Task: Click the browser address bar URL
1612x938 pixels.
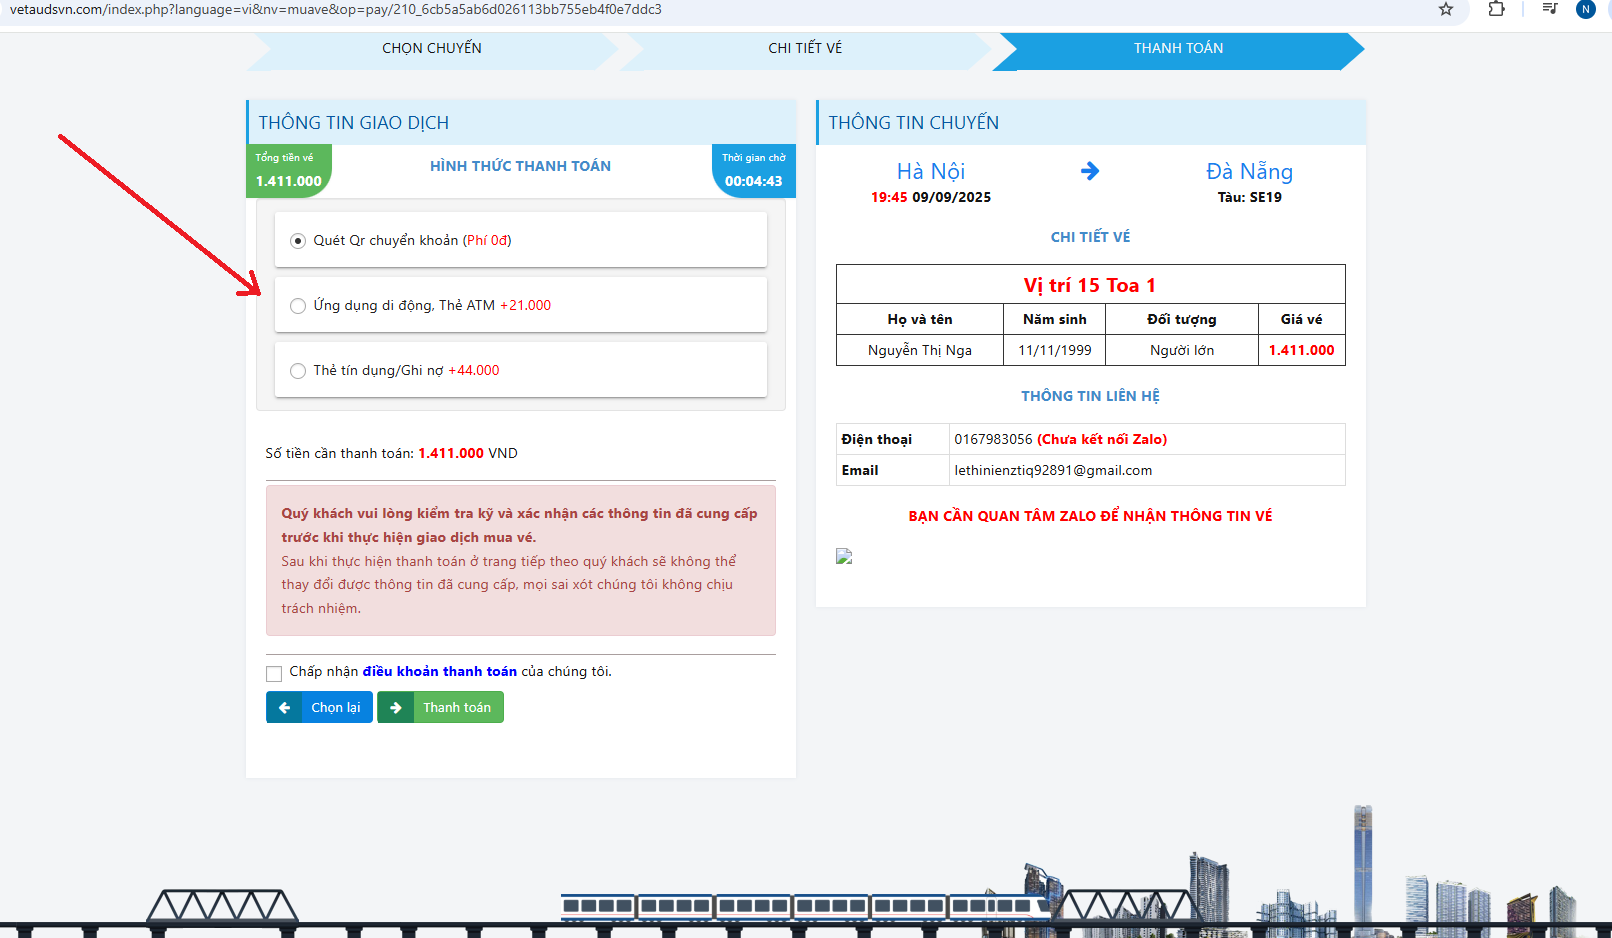Action: coord(336,9)
